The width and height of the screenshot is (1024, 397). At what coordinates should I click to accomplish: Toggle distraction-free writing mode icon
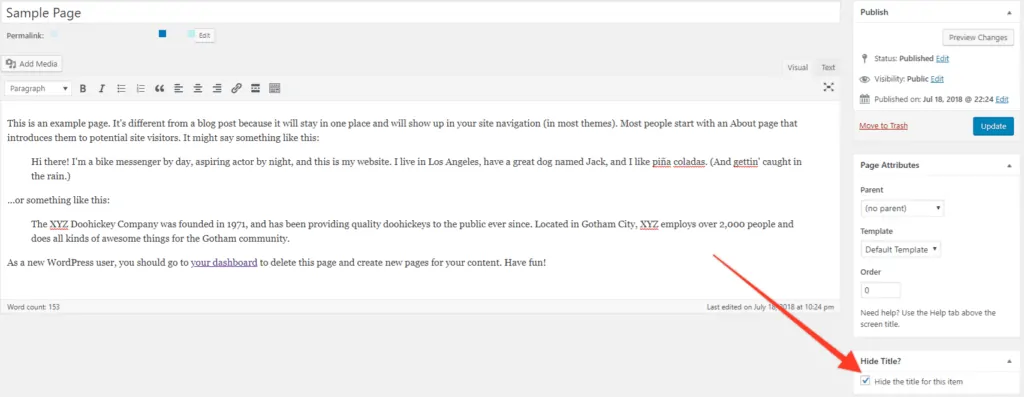tap(829, 87)
